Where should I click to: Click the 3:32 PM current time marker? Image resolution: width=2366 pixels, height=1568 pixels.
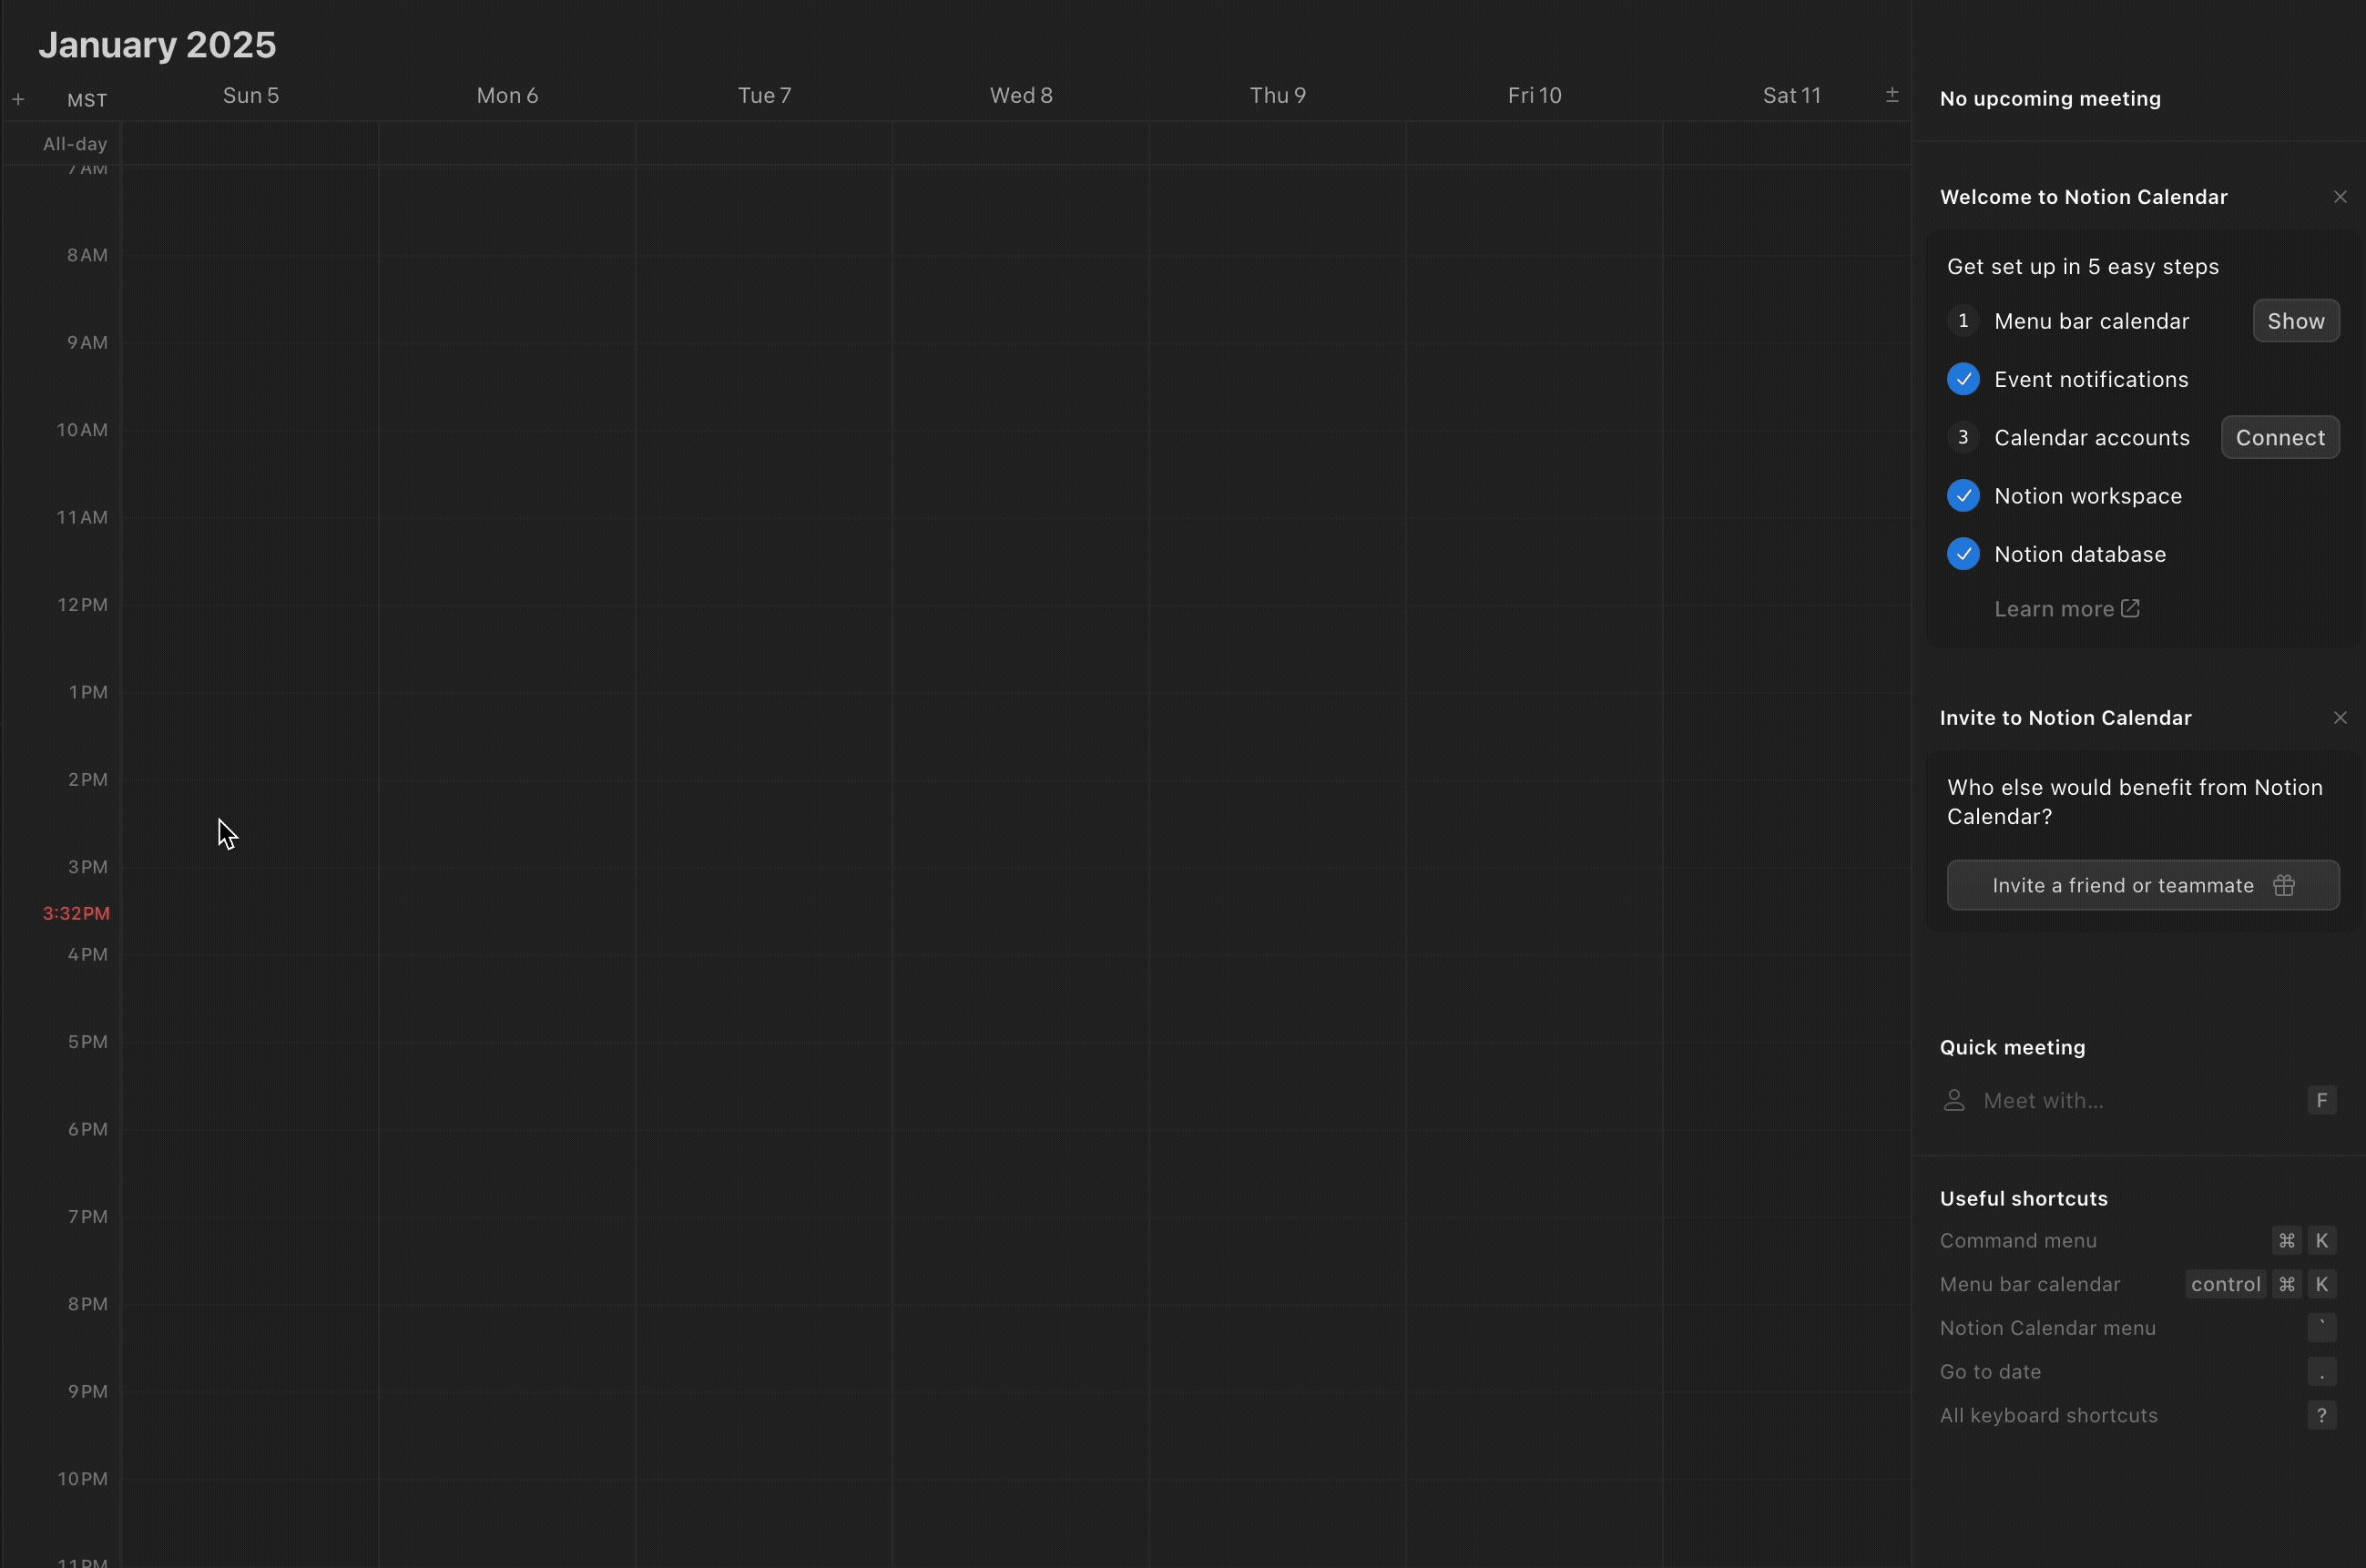pos(76,913)
